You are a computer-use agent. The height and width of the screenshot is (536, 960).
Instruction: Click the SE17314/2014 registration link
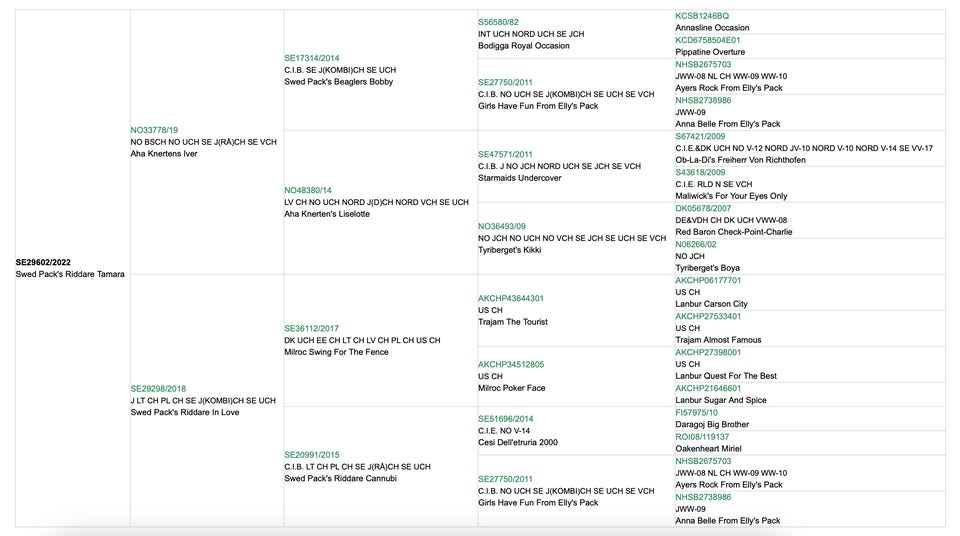pyautogui.click(x=312, y=58)
